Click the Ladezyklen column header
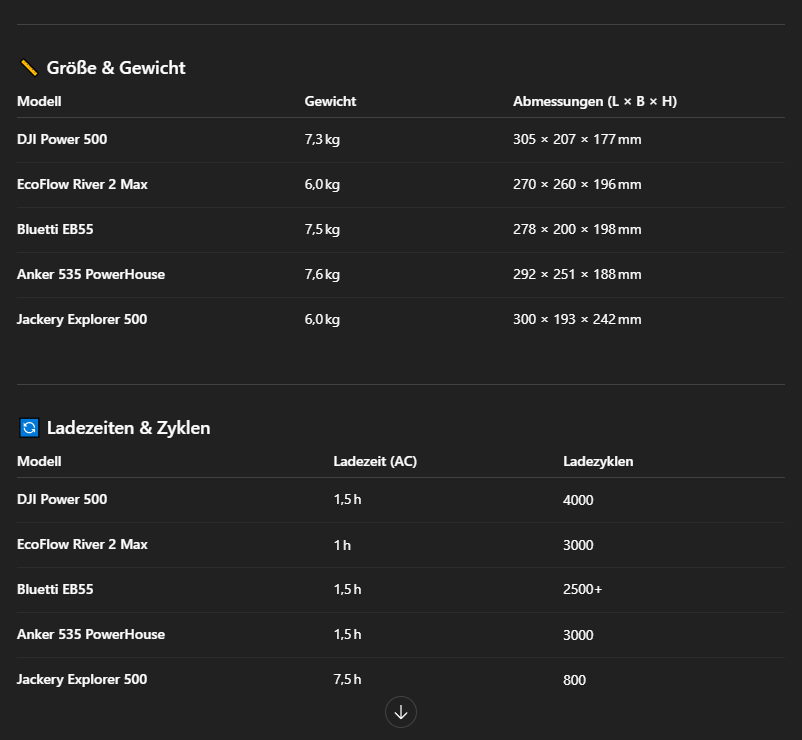 point(598,461)
